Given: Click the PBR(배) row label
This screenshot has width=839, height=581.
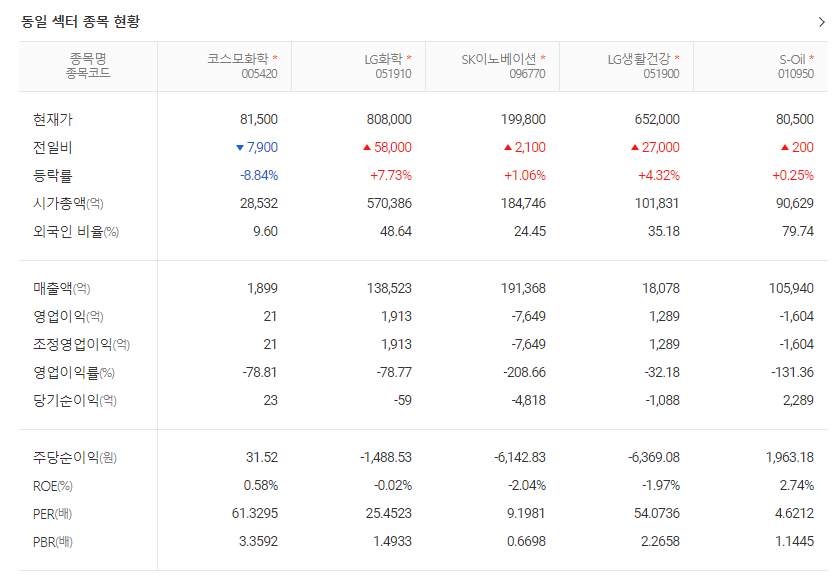Looking at the screenshot, I should point(52,542).
